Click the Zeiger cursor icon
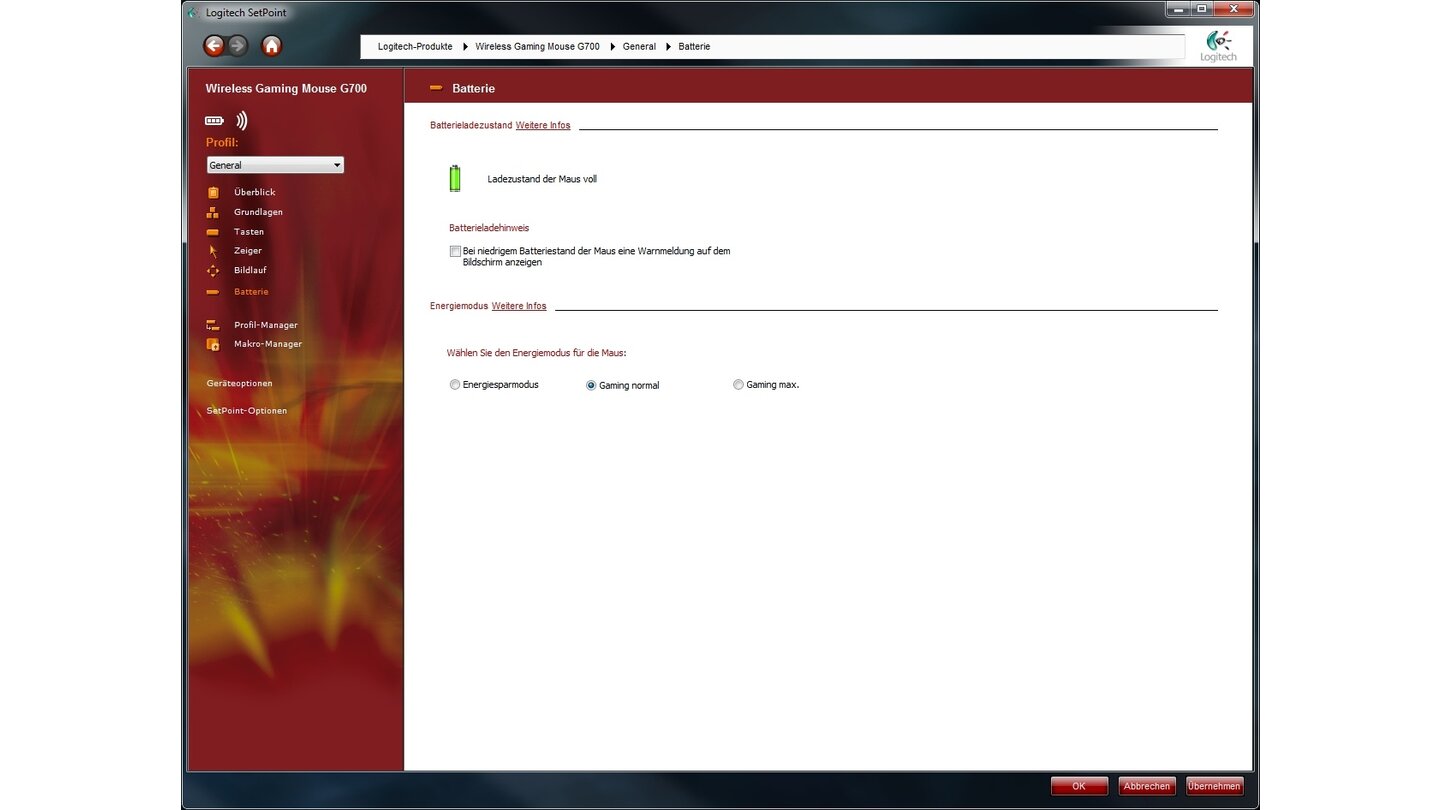 (x=212, y=251)
